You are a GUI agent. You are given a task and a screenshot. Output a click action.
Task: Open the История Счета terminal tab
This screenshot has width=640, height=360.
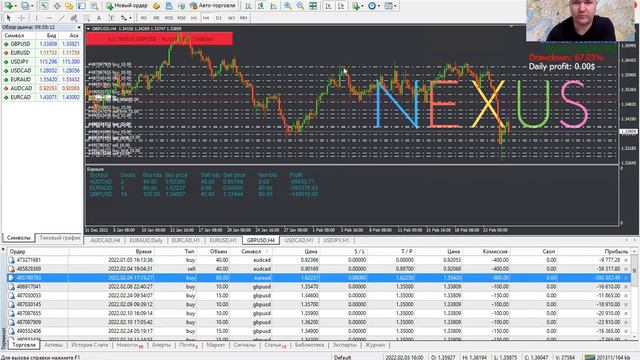pyautogui.click(x=89, y=345)
